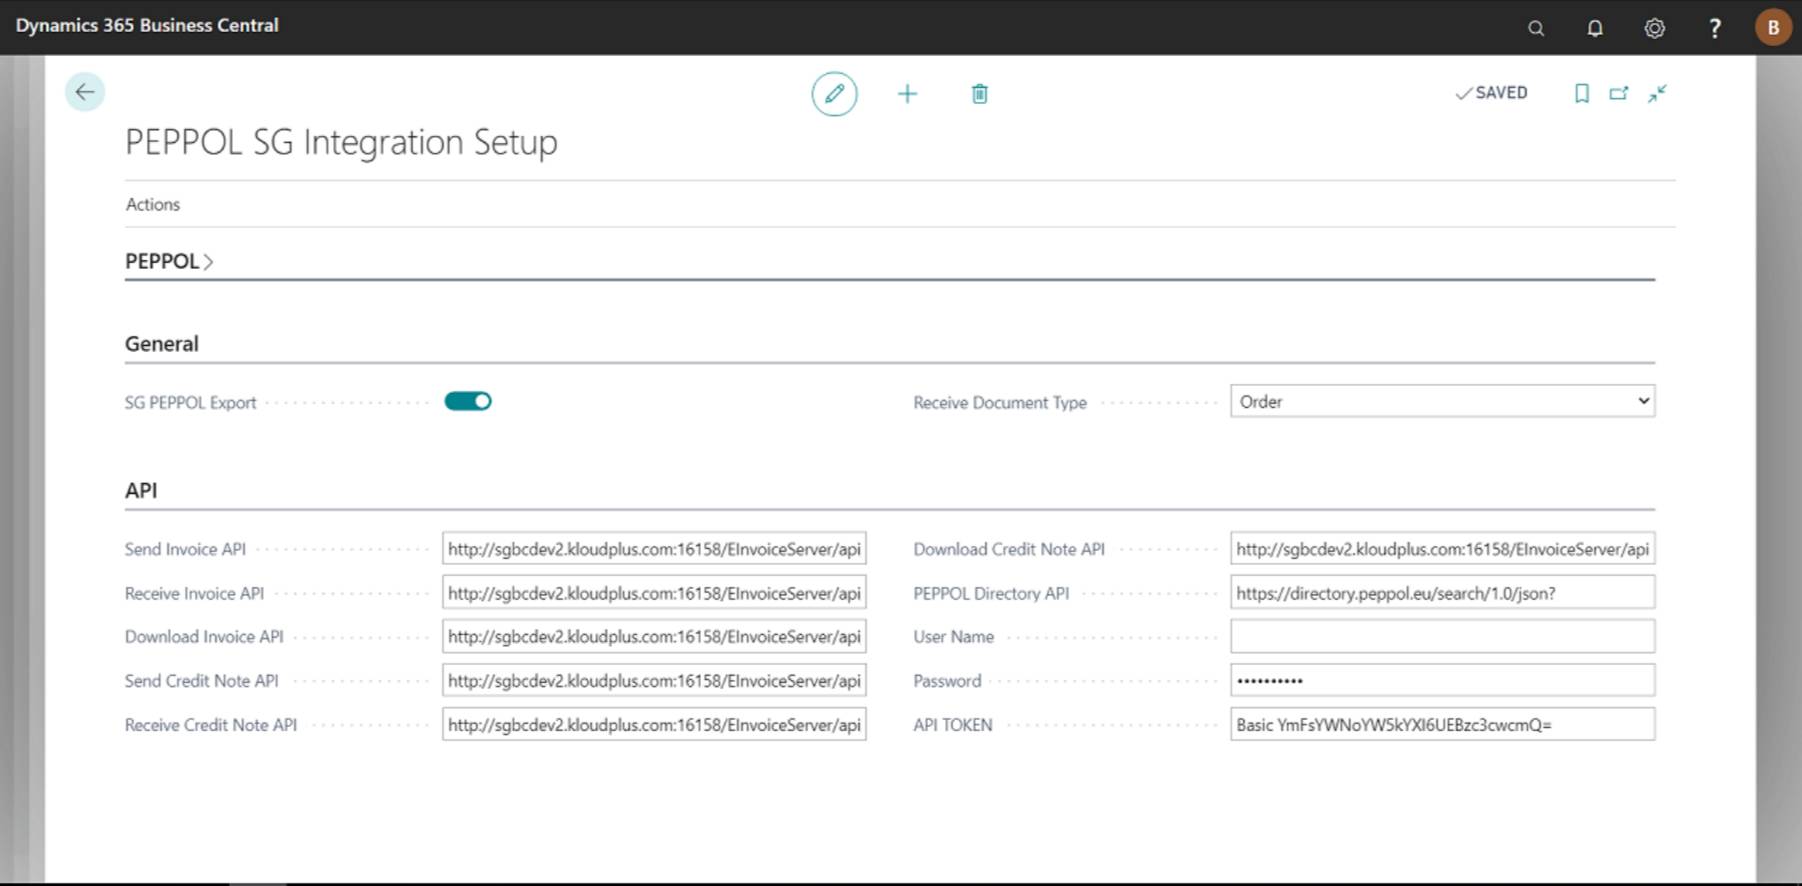Click the Receive Invoice API field
The width and height of the screenshot is (1802, 886).
(654, 593)
